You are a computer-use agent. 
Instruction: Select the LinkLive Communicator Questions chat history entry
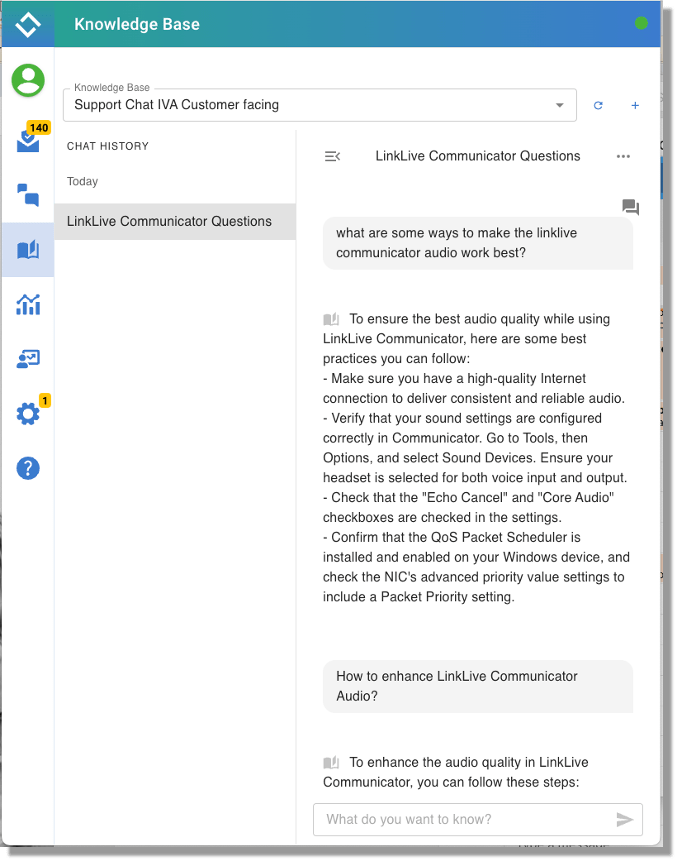pyautogui.click(x=169, y=221)
